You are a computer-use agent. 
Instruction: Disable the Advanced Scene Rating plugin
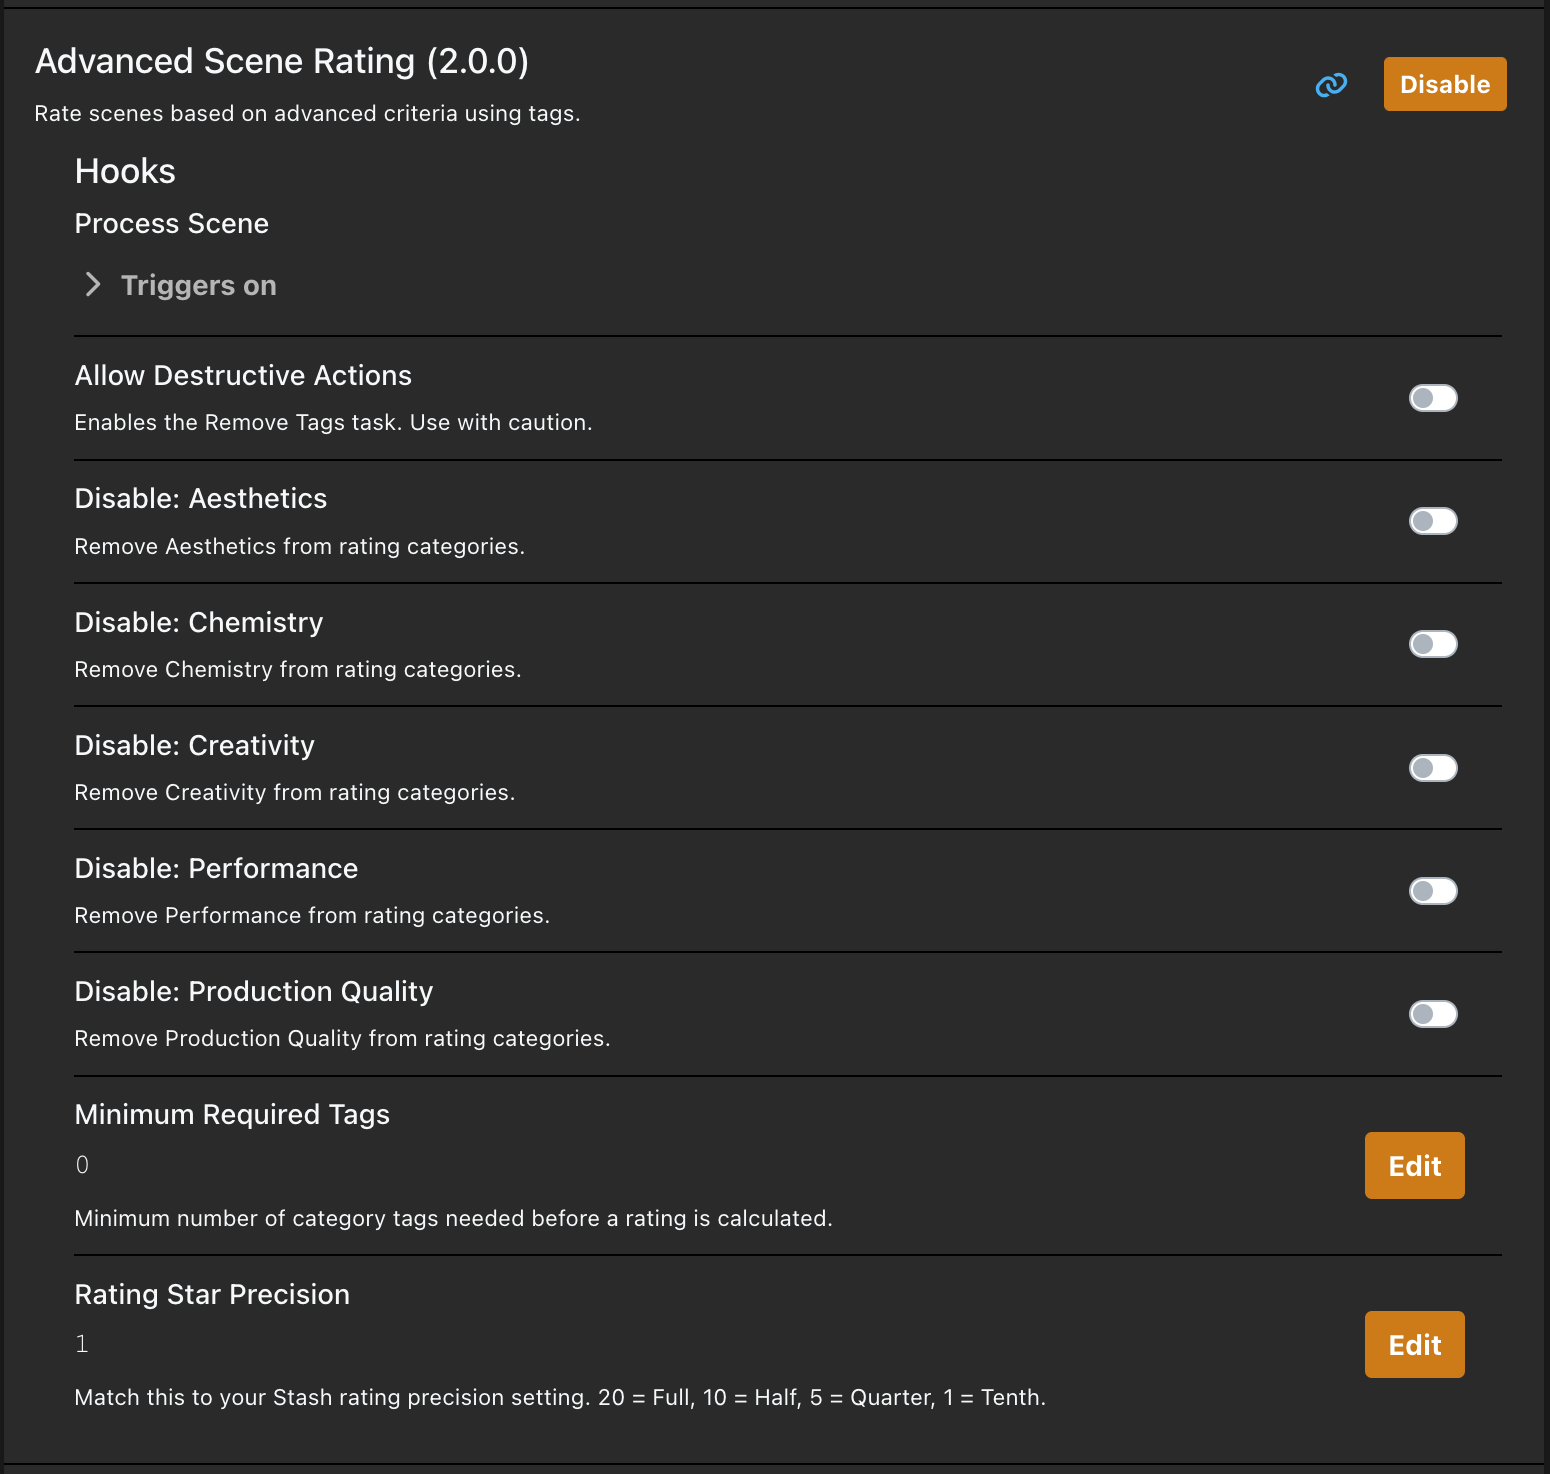pyautogui.click(x=1444, y=84)
